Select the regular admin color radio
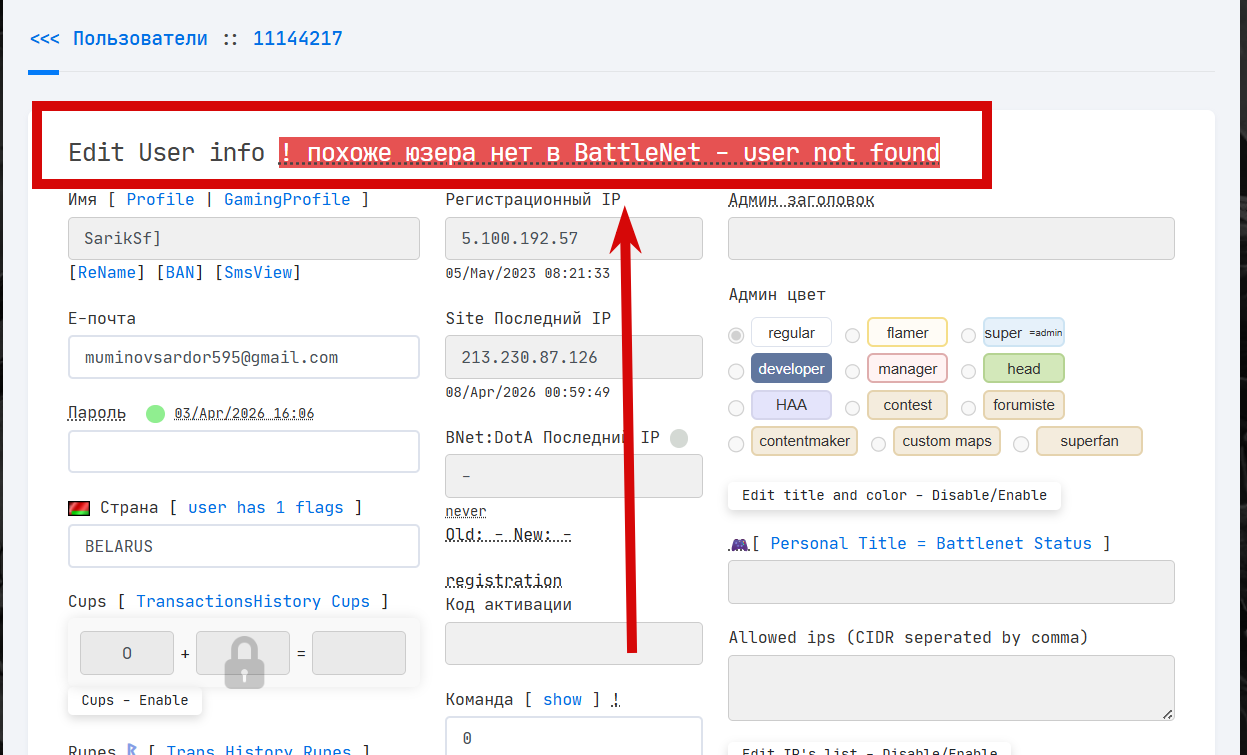1247x755 pixels. (737, 334)
